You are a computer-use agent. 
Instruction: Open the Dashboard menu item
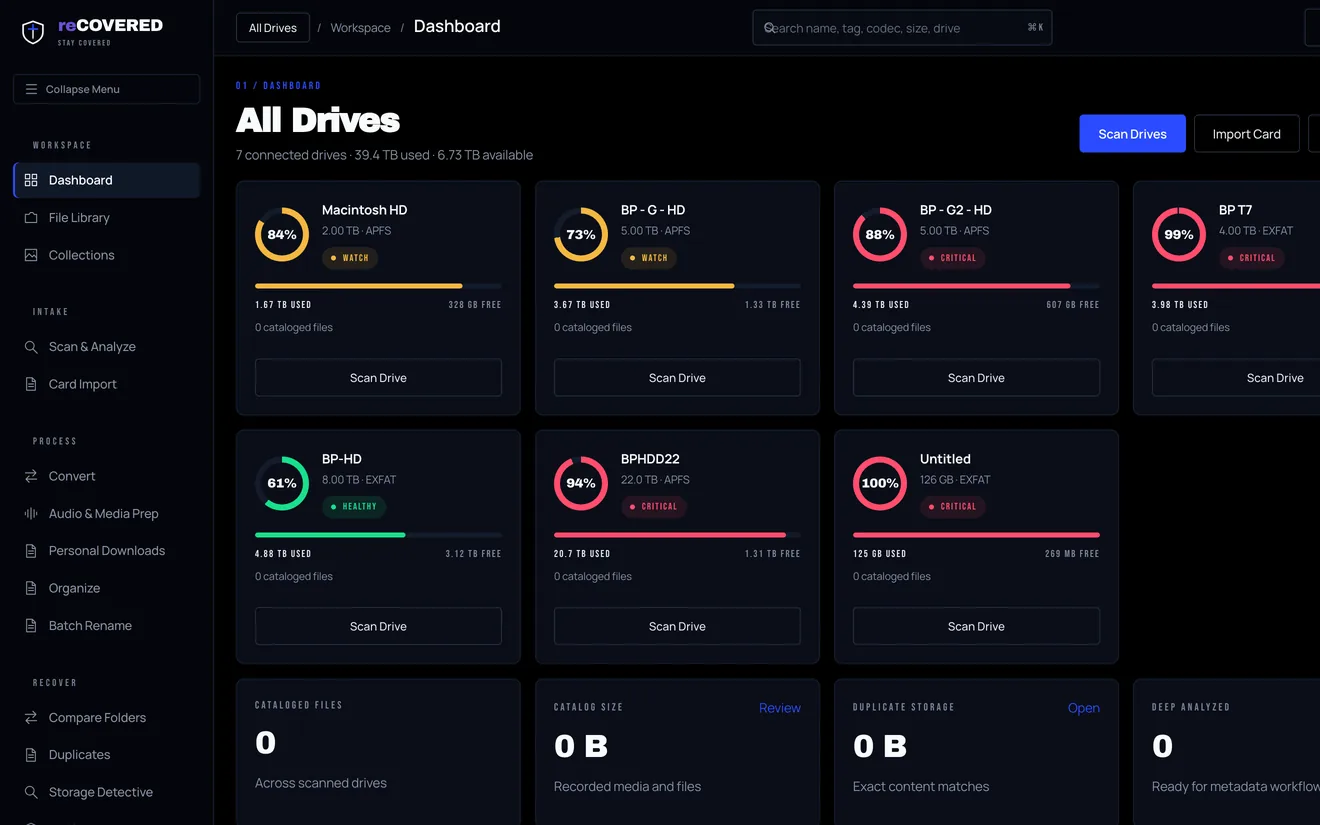coord(107,180)
